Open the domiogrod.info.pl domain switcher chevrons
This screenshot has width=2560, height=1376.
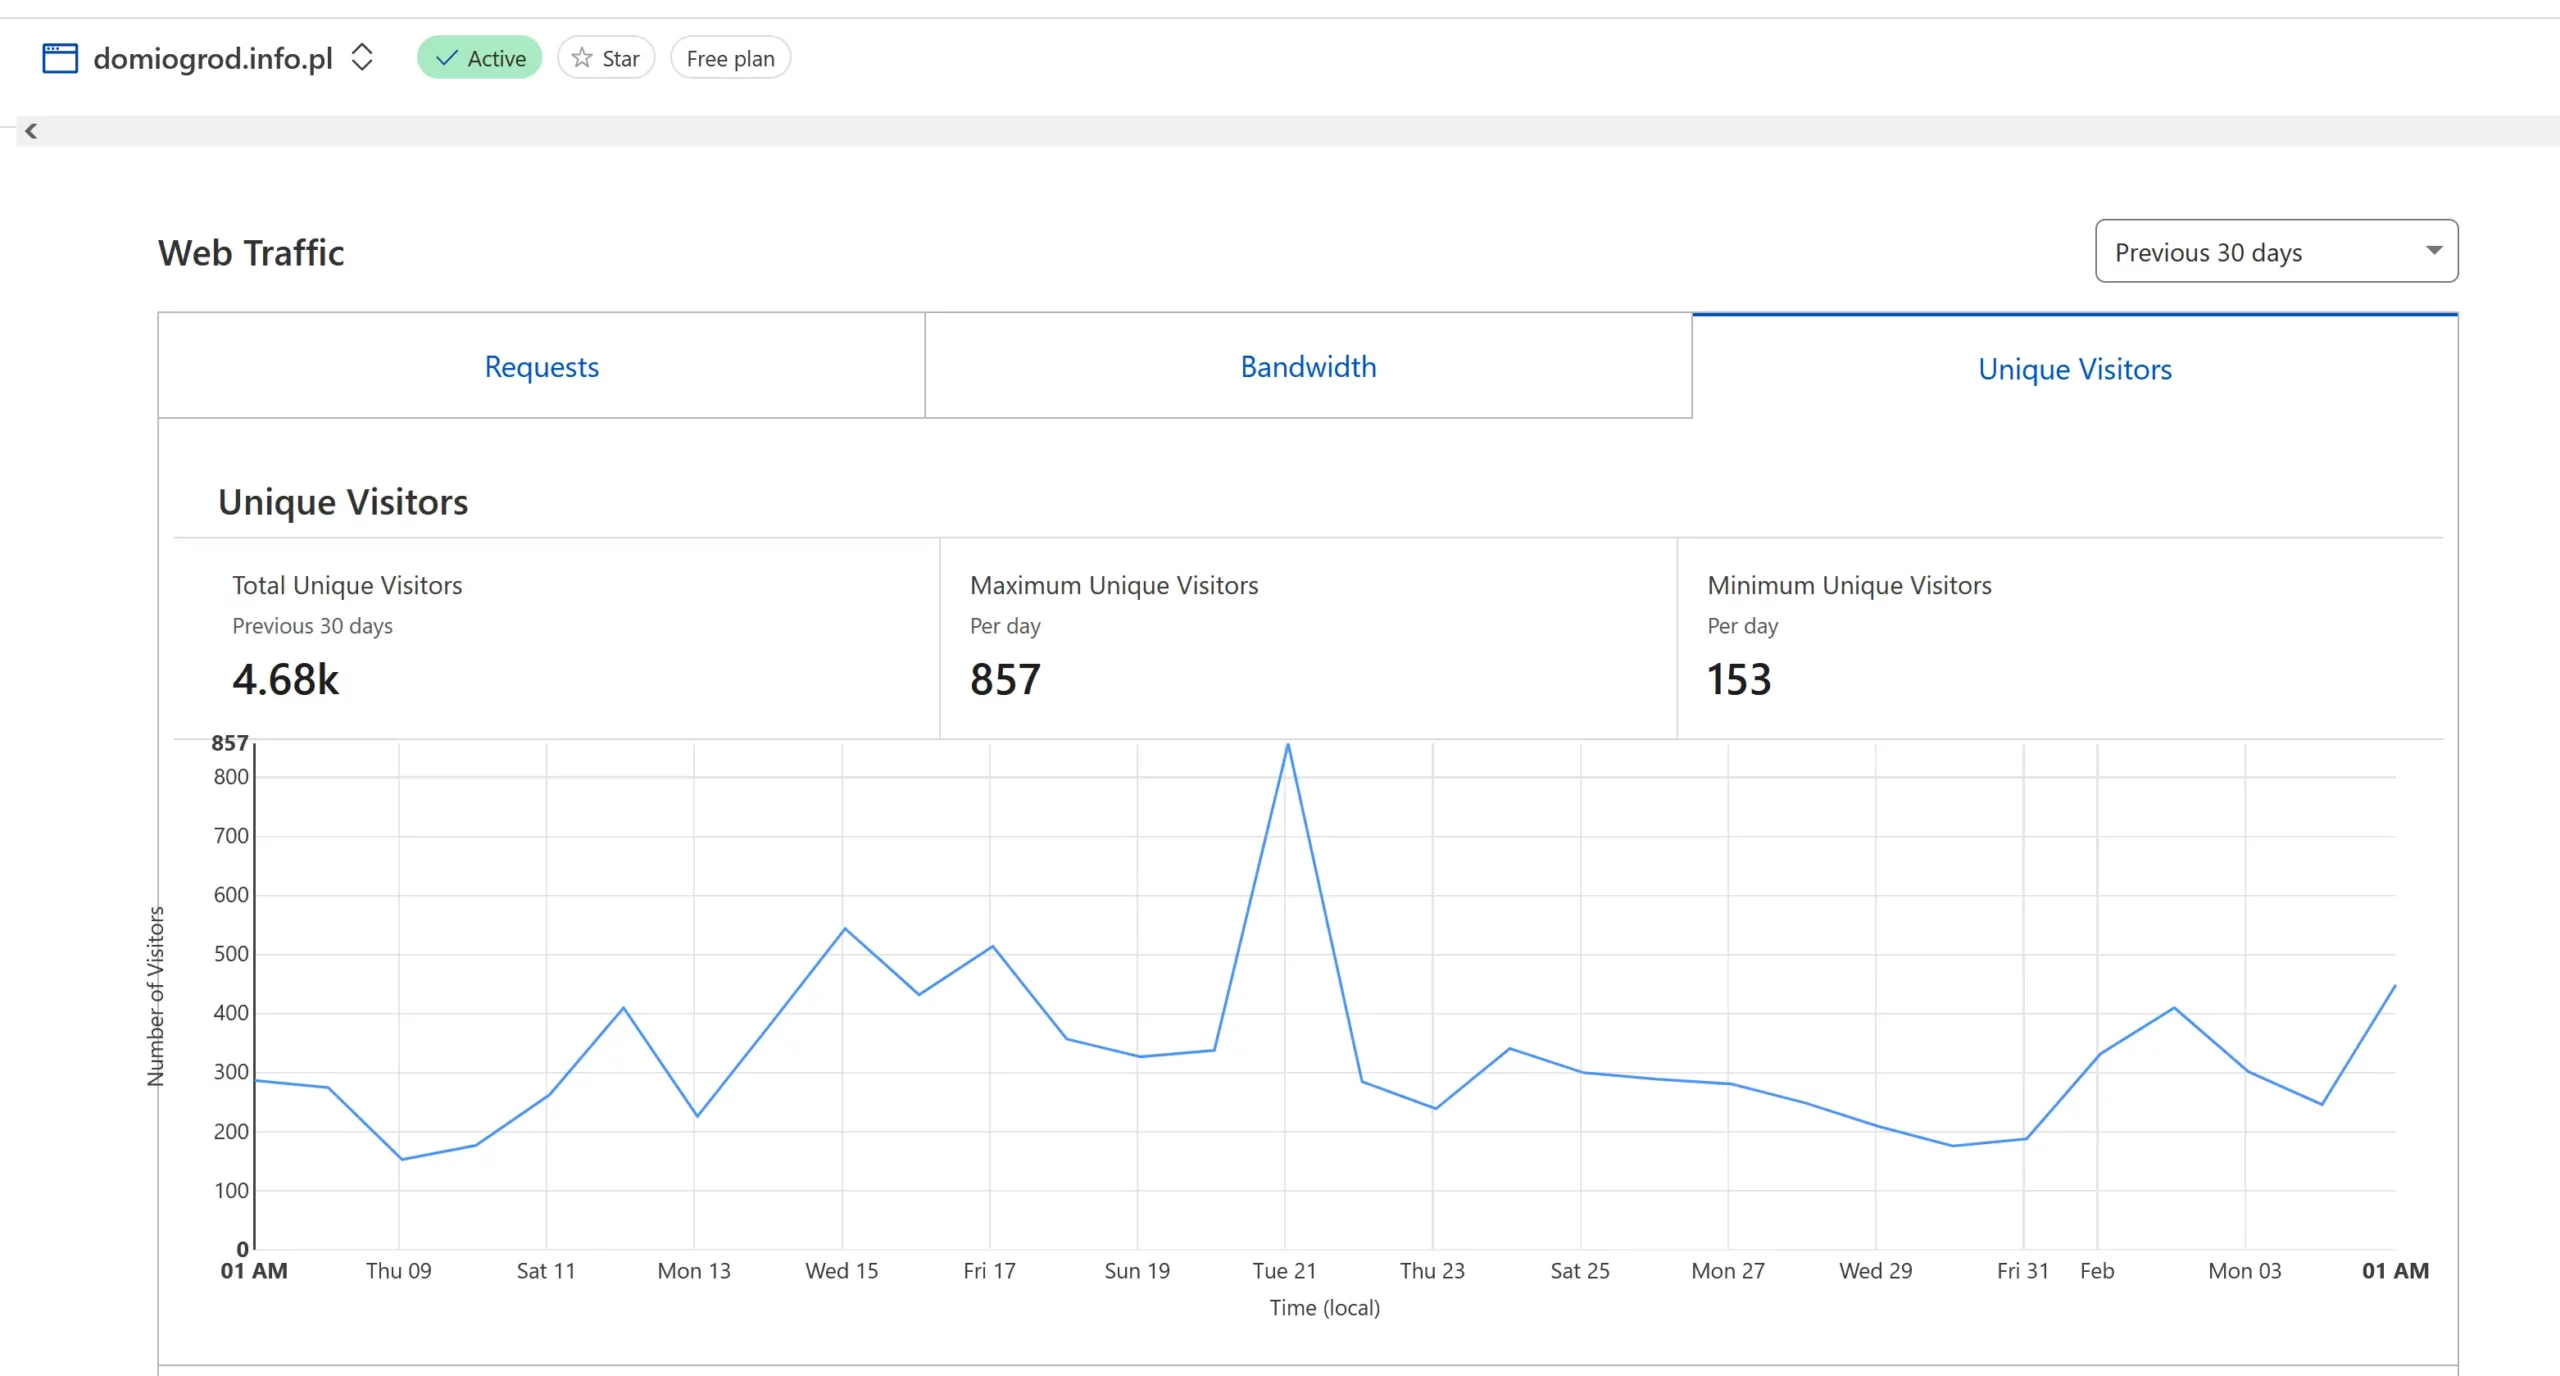(362, 57)
